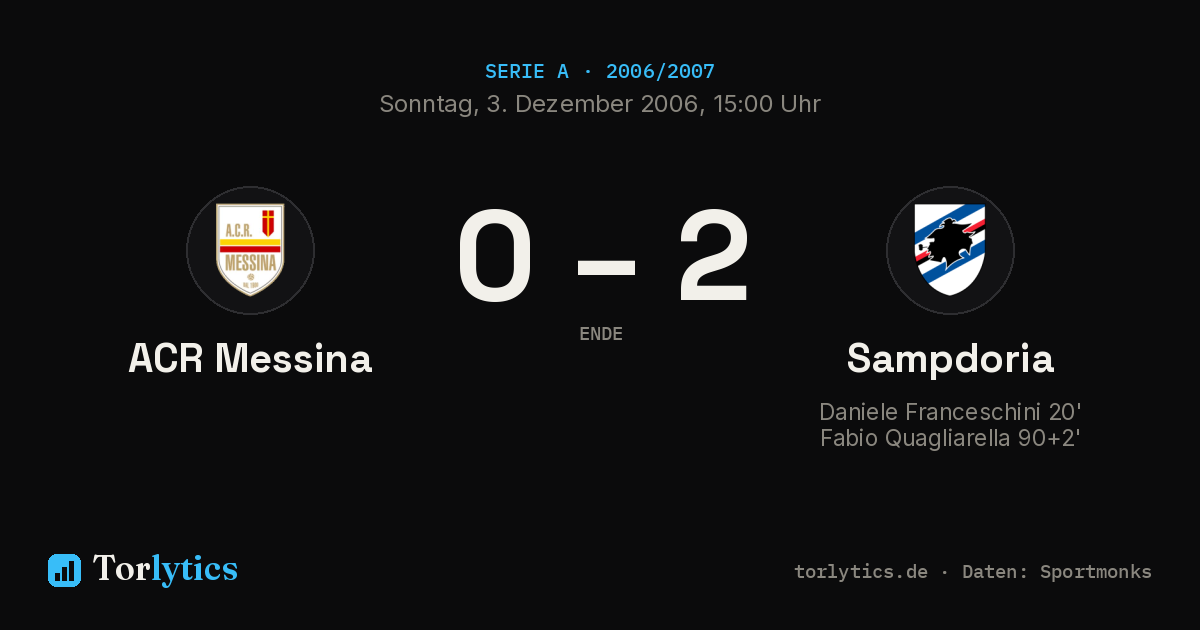Select the Sampdoria team name
The height and width of the screenshot is (630, 1200).
(x=950, y=358)
